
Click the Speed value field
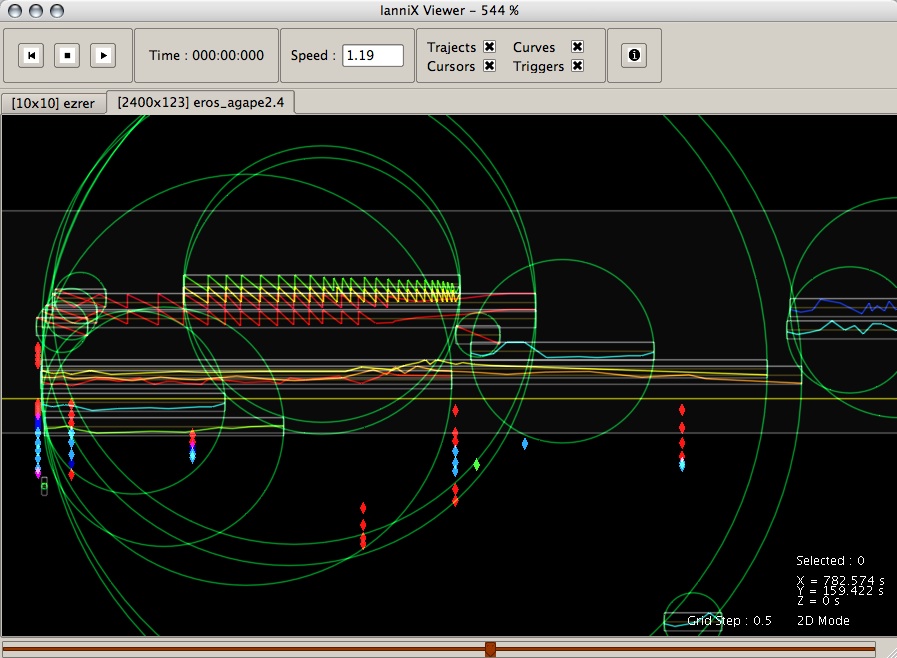pos(372,56)
